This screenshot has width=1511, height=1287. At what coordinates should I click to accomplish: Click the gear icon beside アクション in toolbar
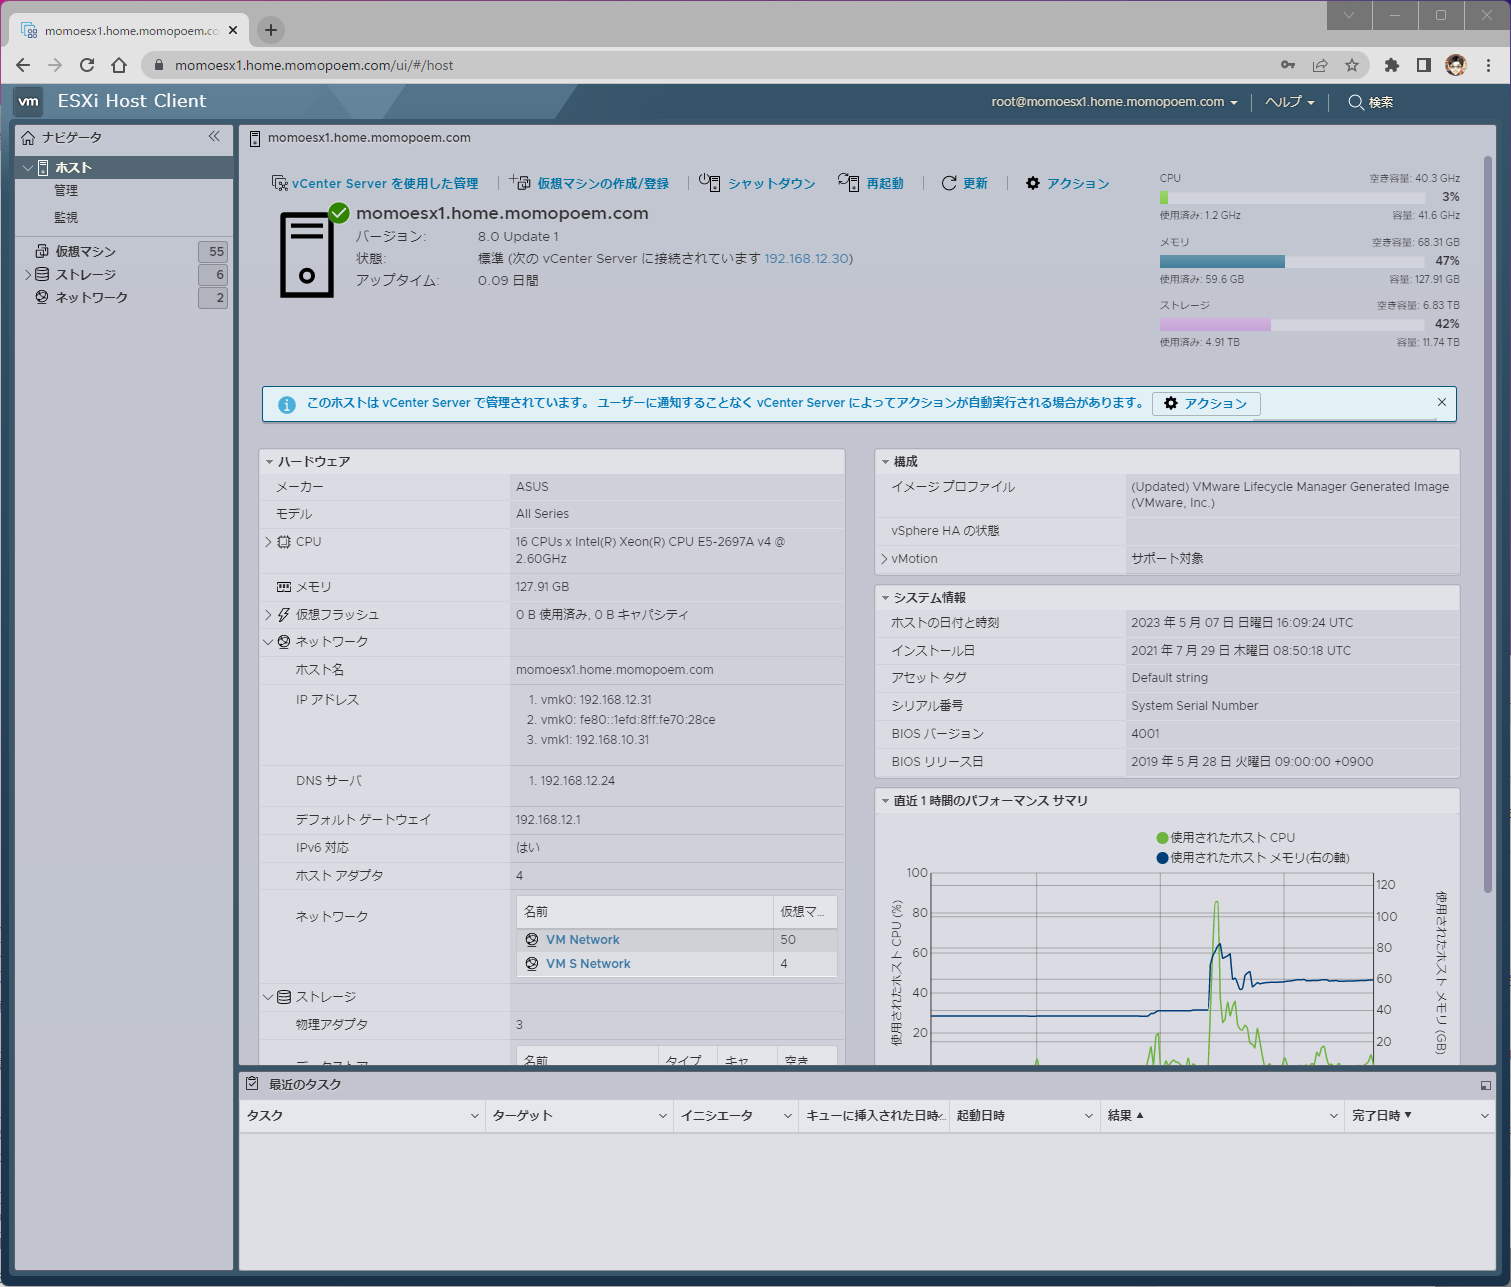pyautogui.click(x=1033, y=183)
